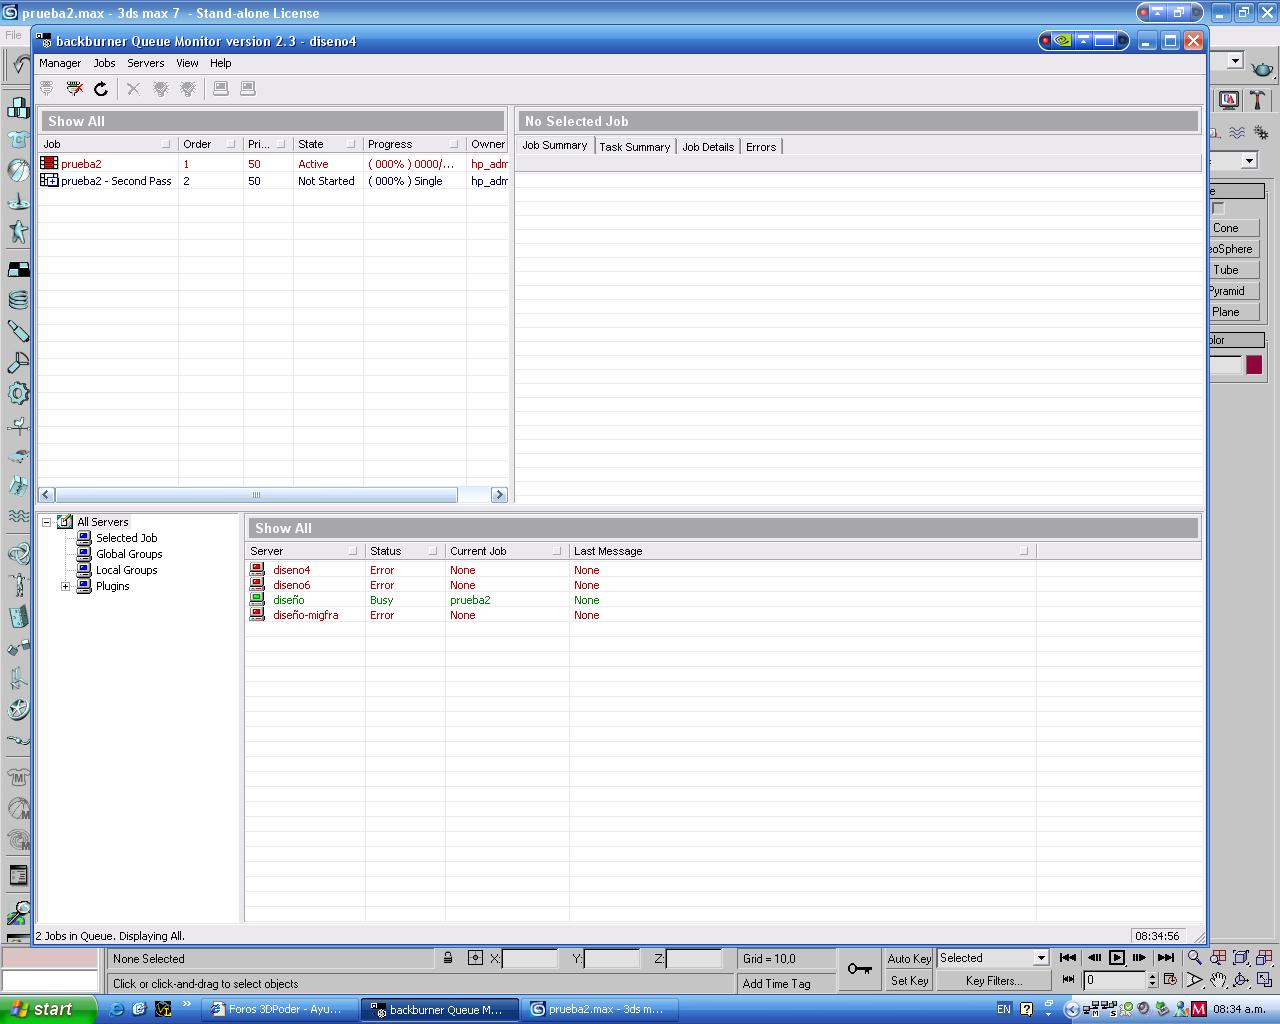Toggle the Selection Lock padlock
1280x1024 pixels.
coord(448,958)
